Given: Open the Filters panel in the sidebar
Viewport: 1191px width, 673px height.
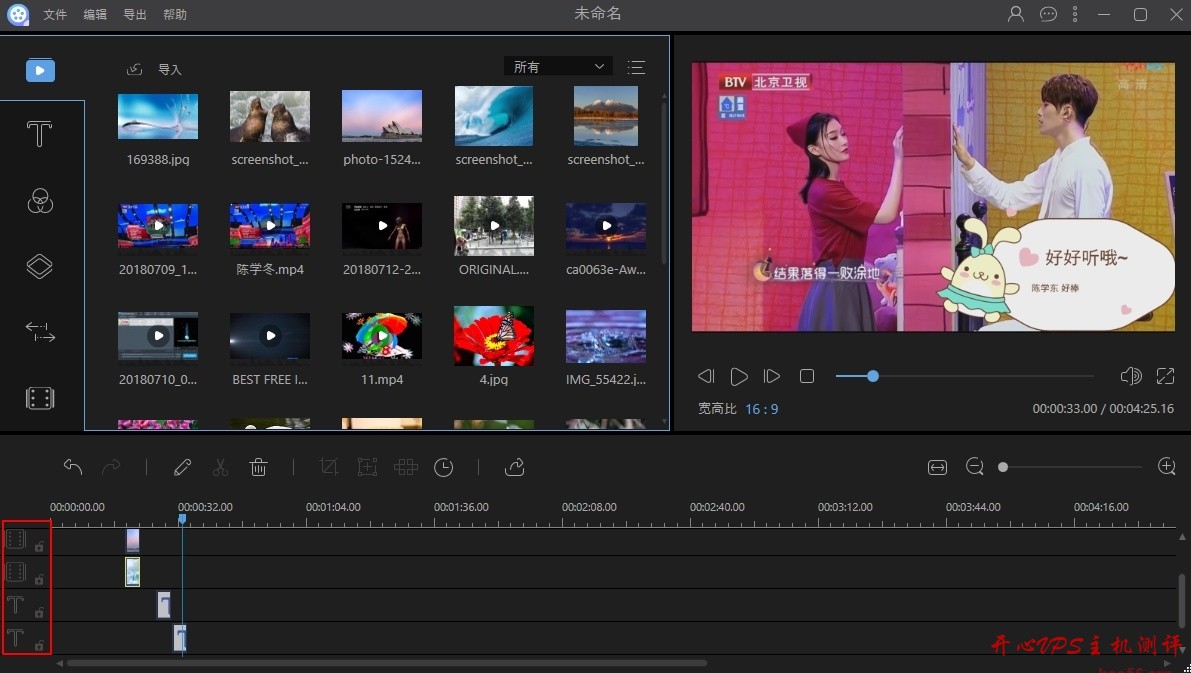Looking at the screenshot, I should (40, 201).
